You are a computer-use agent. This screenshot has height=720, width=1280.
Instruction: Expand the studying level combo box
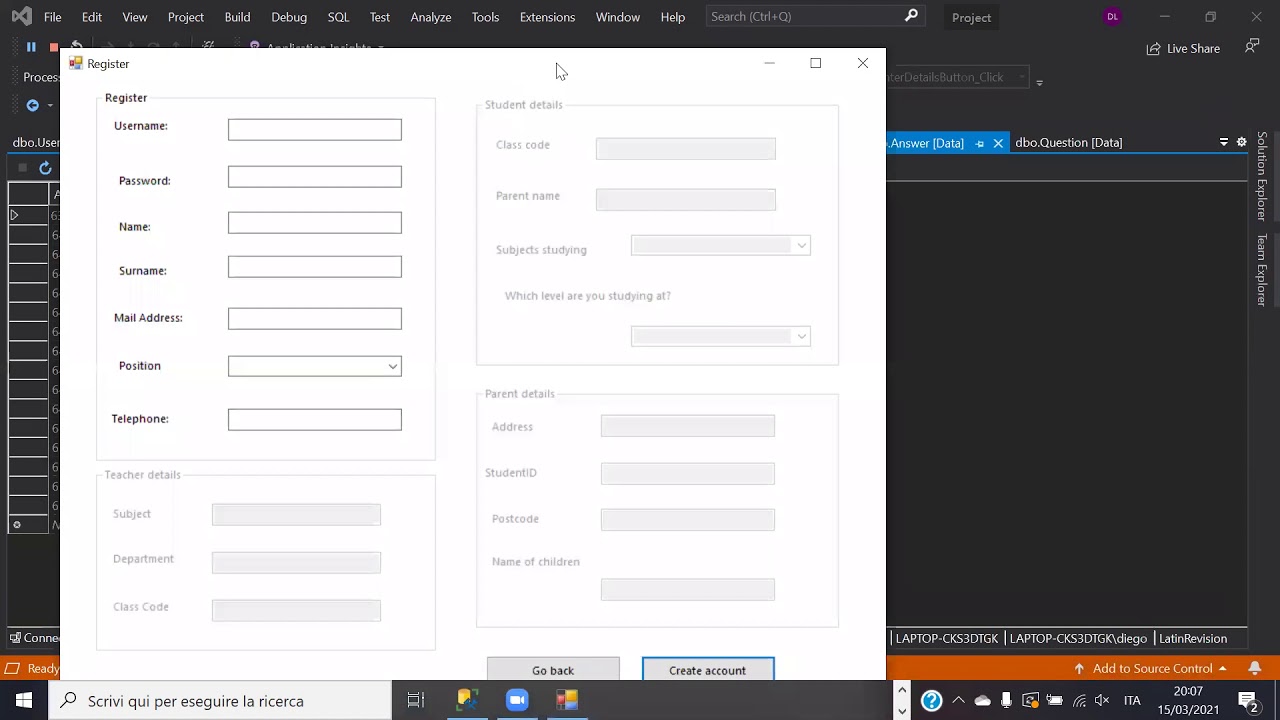point(801,337)
